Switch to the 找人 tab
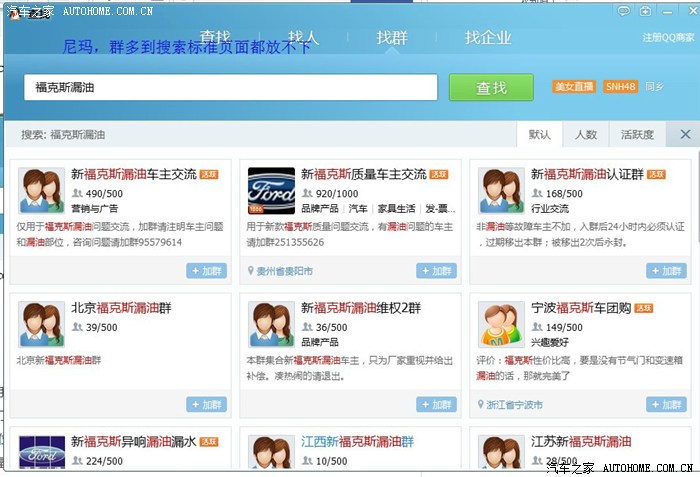 (x=301, y=38)
